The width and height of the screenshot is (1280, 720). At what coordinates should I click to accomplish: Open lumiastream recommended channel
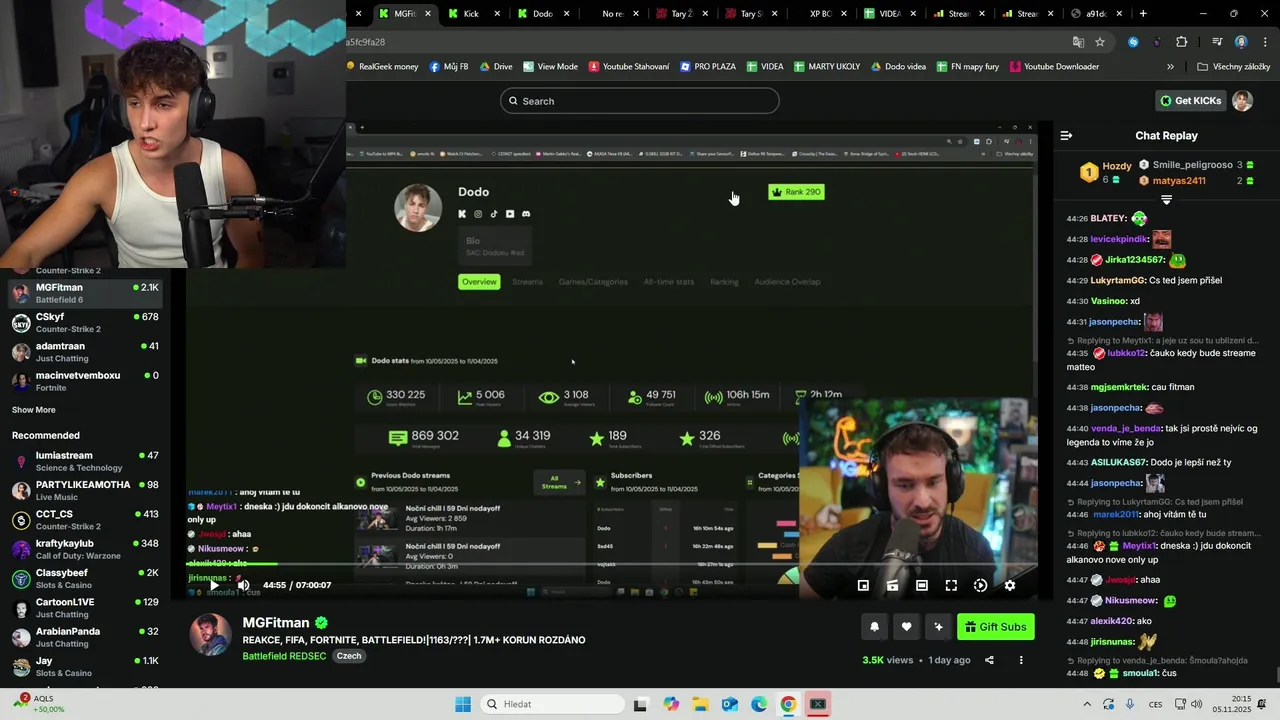pyautogui.click(x=86, y=461)
